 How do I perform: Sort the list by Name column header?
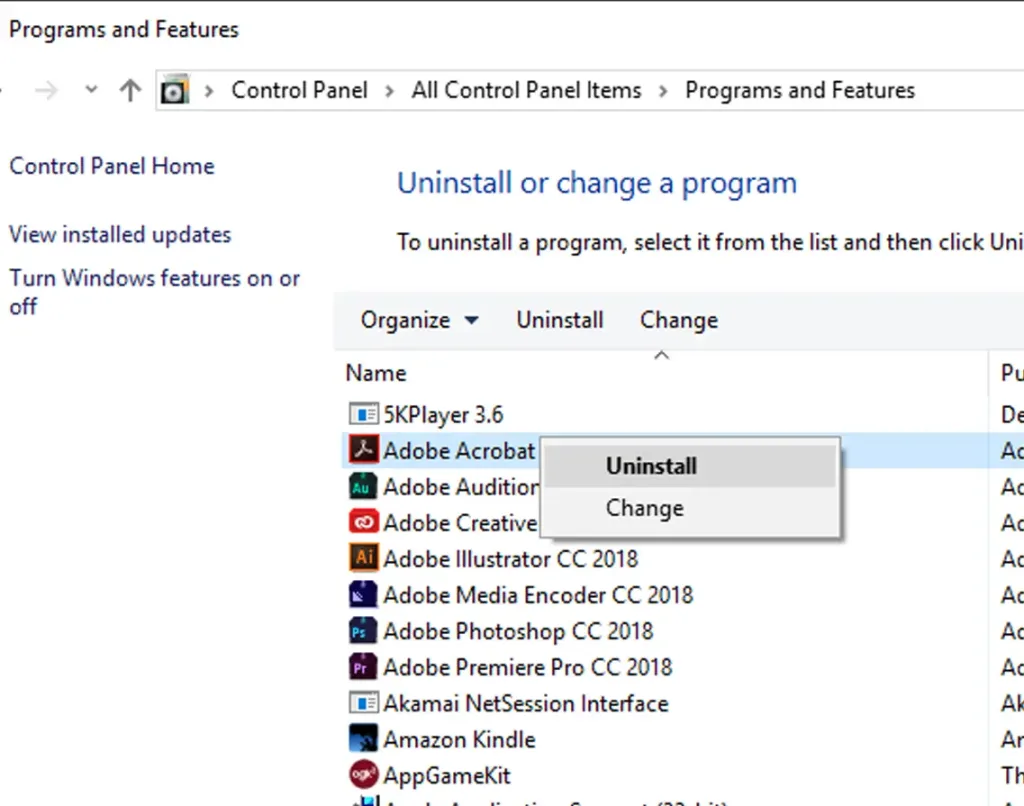coord(376,373)
